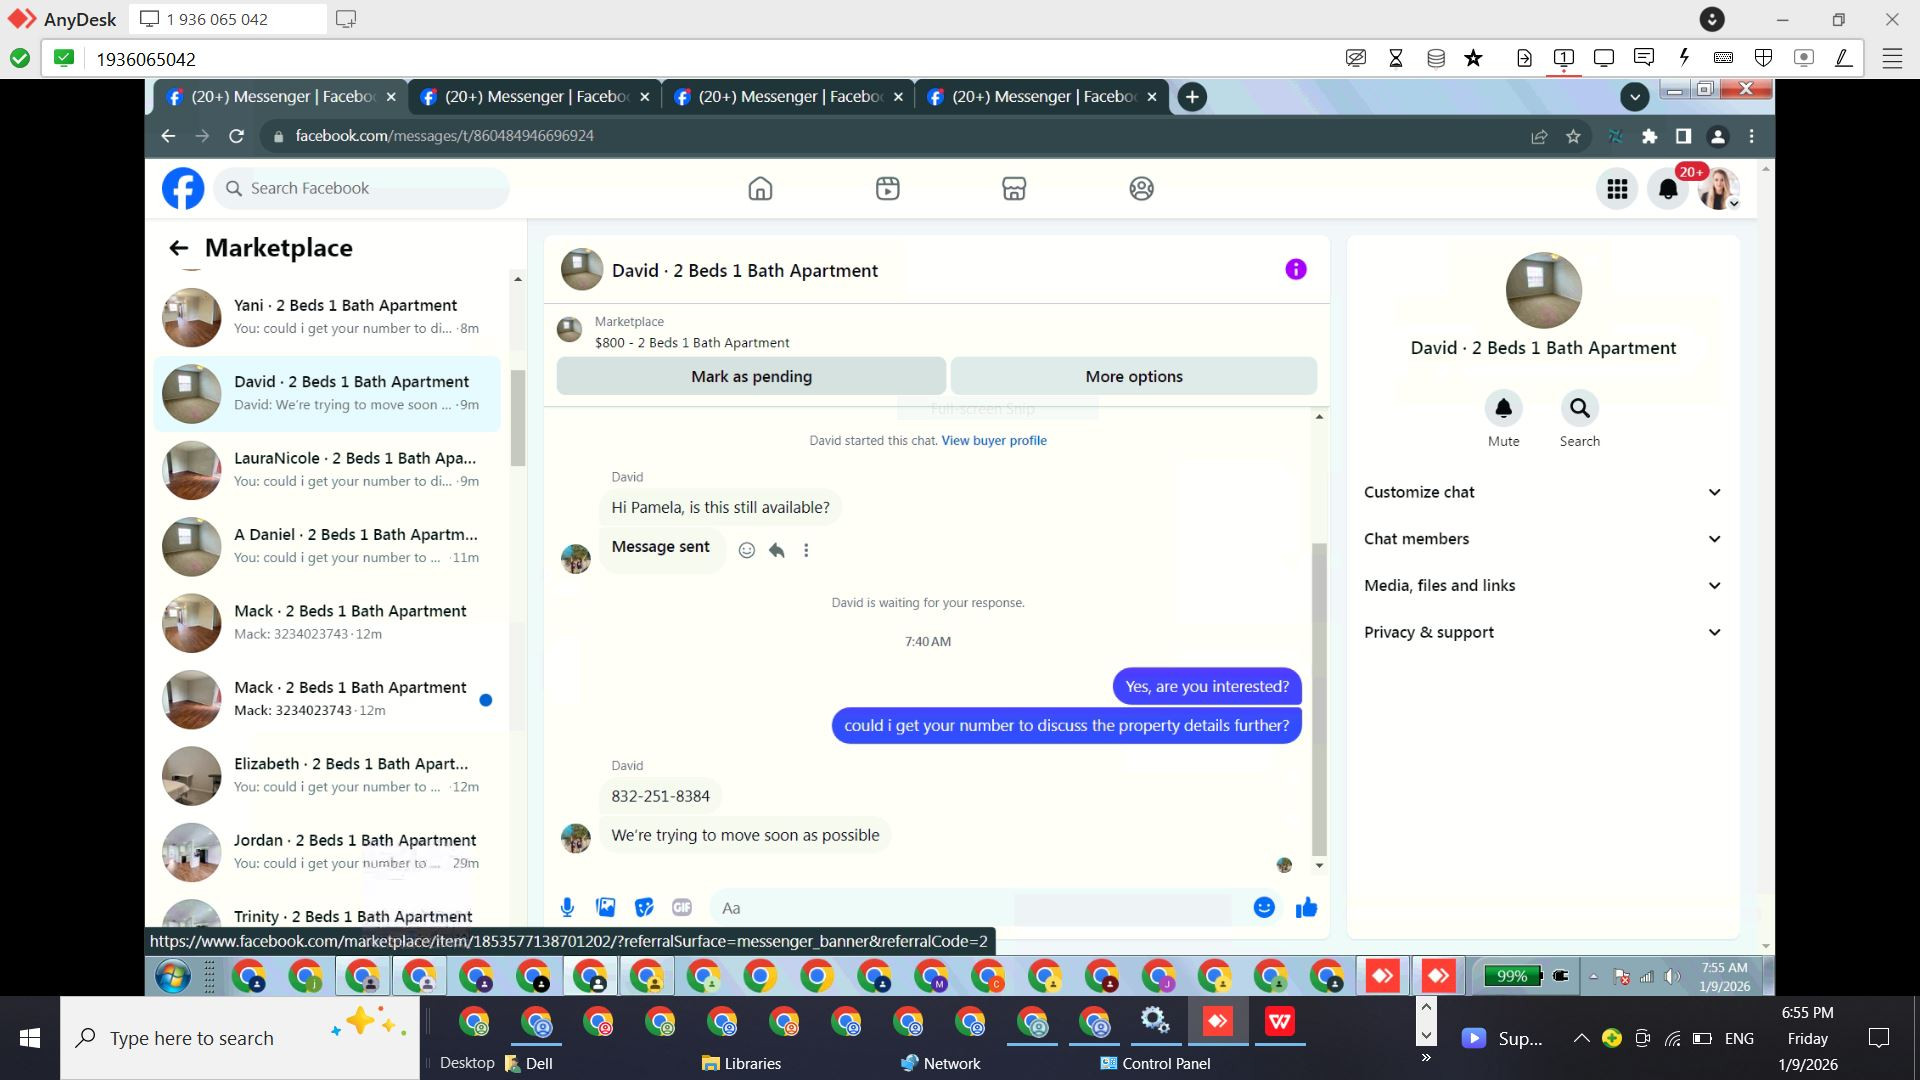The image size is (1920, 1080).
Task: Open the Facebook apps grid menu
Action: [x=1617, y=189]
